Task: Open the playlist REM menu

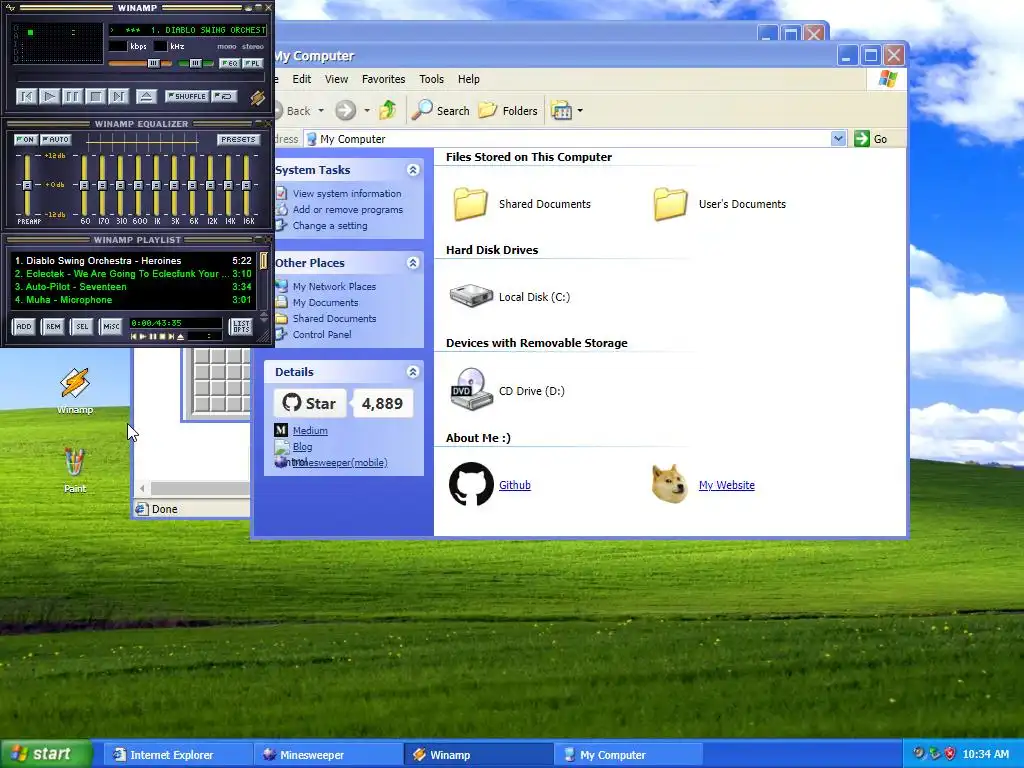Action: [x=53, y=327]
